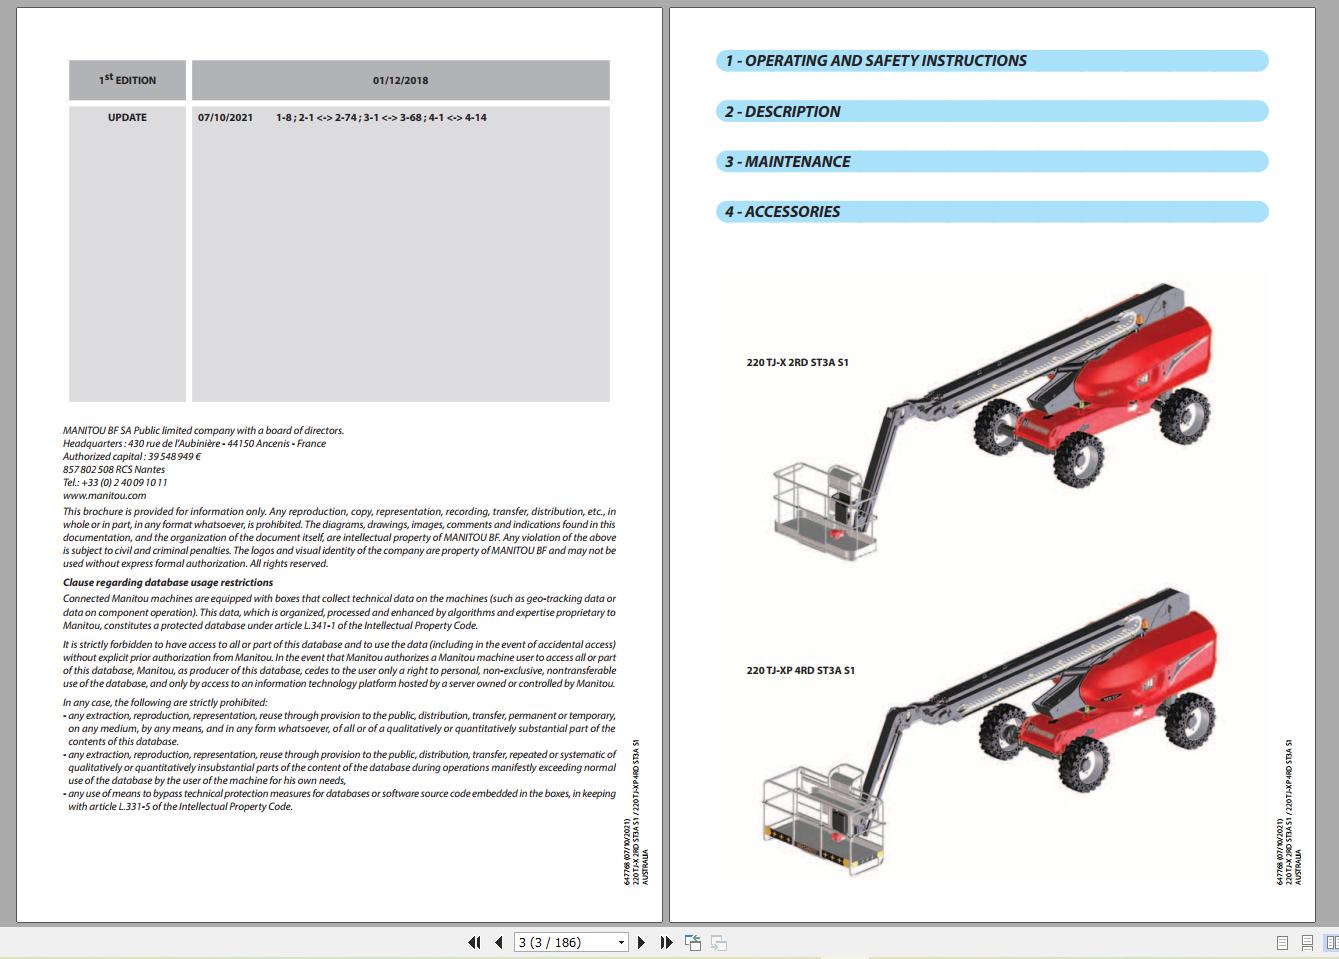Go to the previous page
Image resolution: width=1339 pixels, height=959 pixels.
499,942
